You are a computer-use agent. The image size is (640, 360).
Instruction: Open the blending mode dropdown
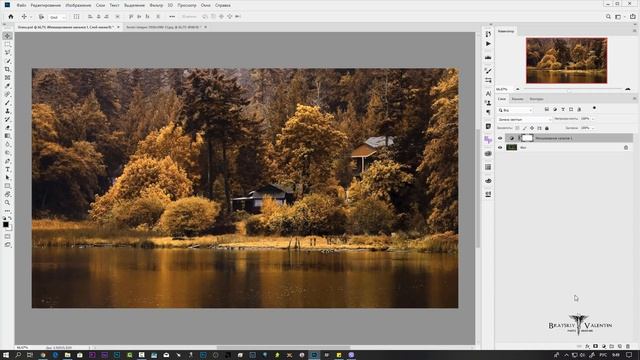click(524, 119)
